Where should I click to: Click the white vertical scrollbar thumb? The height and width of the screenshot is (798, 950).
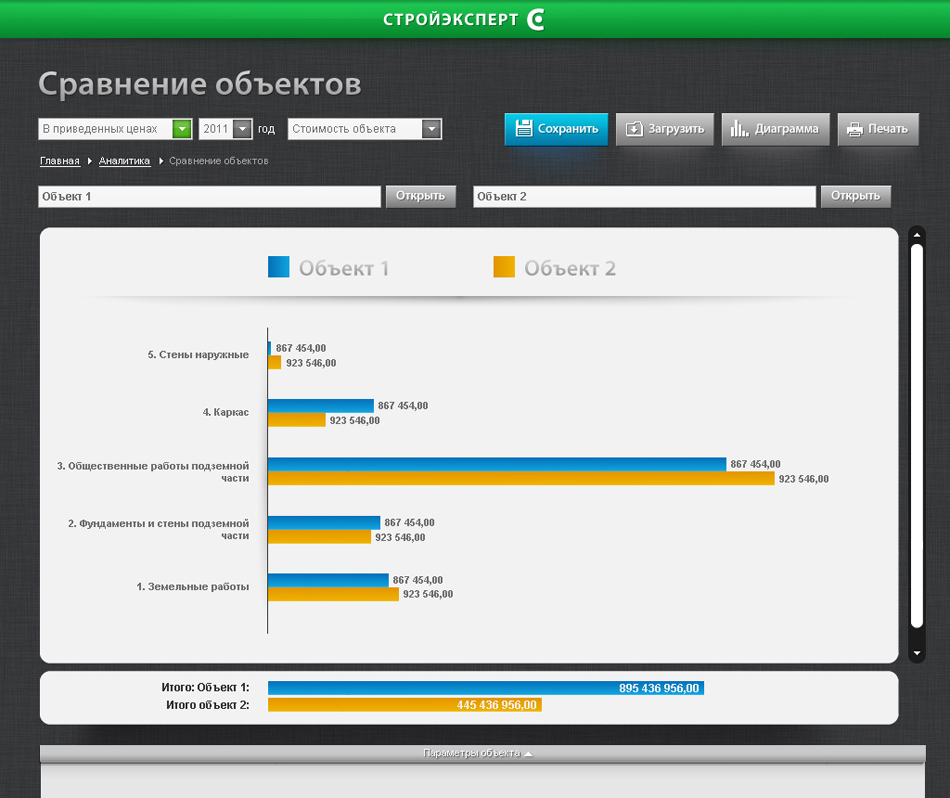917,436
